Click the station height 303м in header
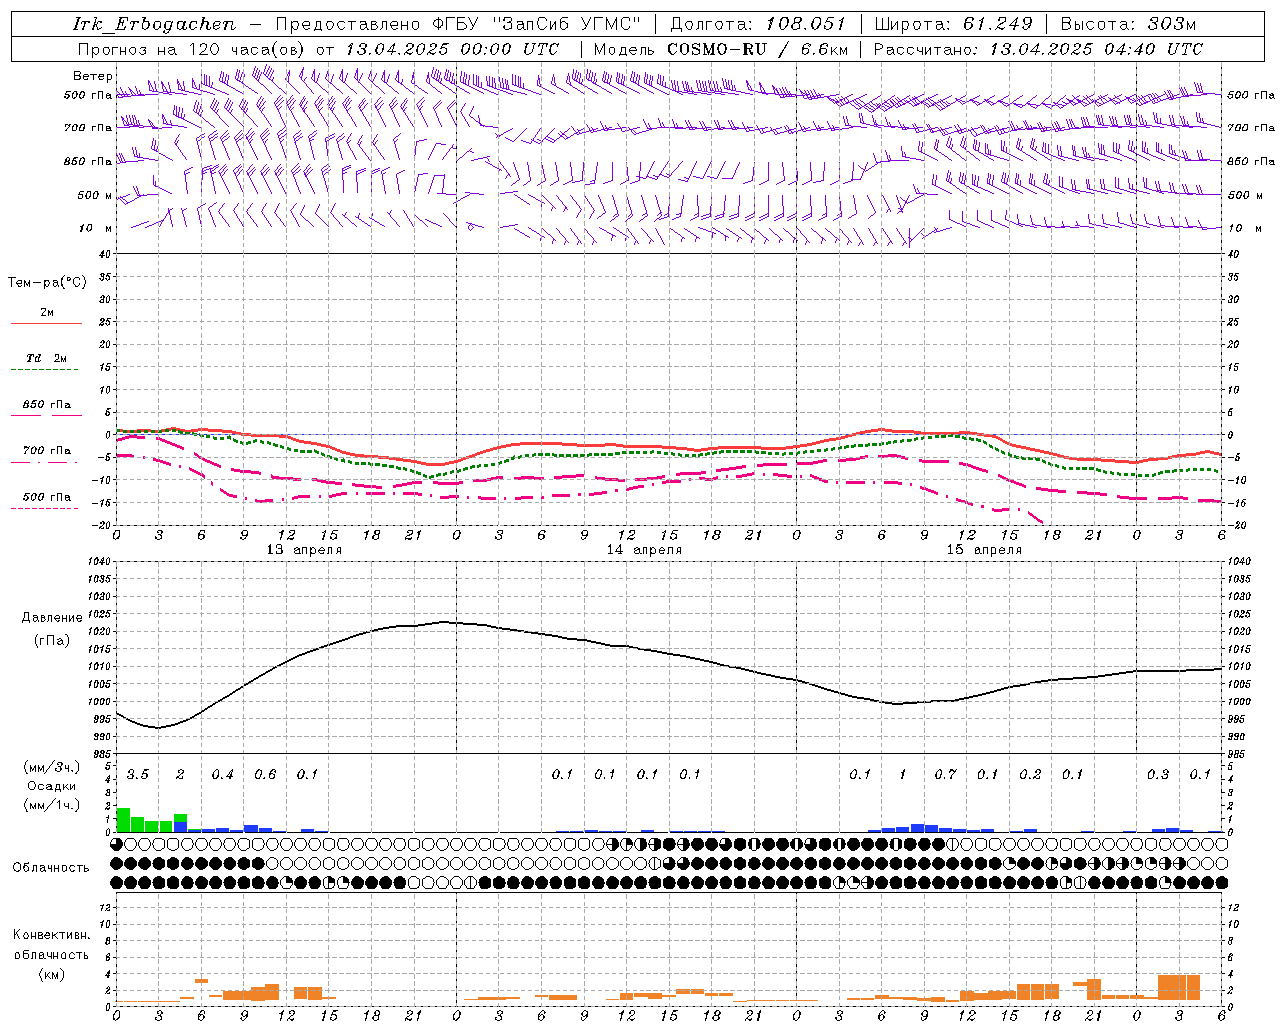 (x=1169, y=24)
